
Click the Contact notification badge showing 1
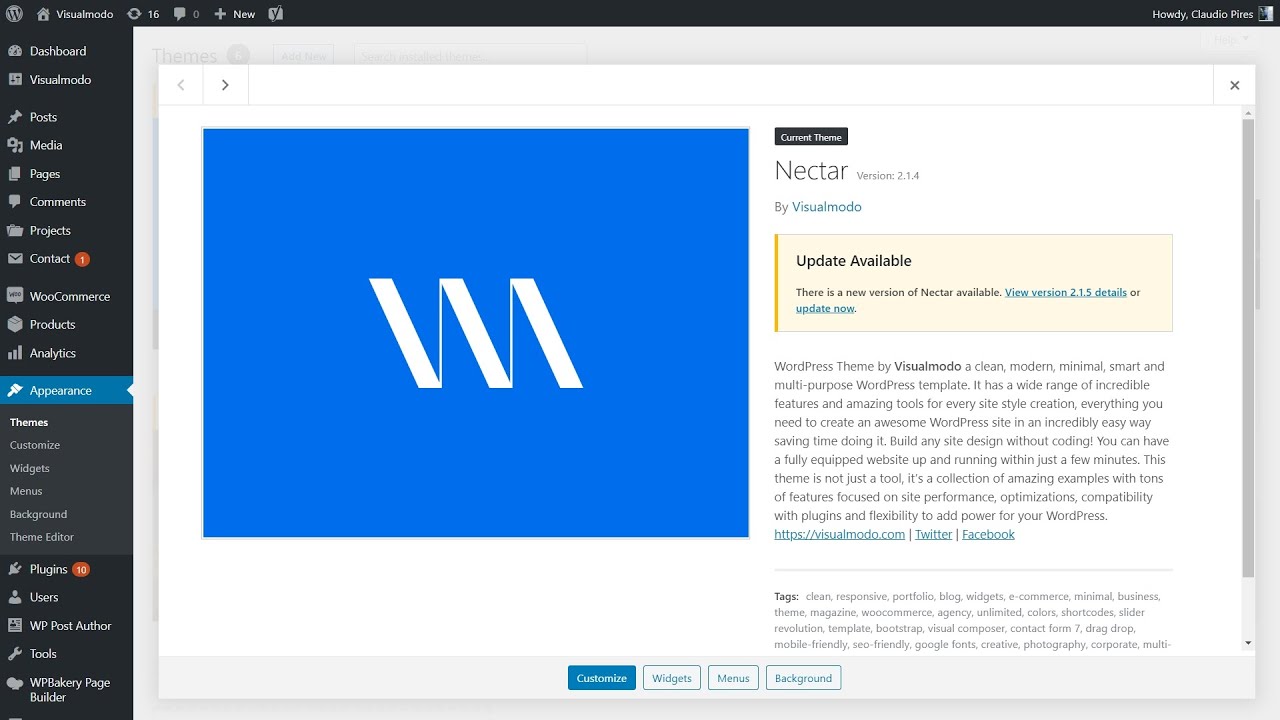click(82, 259)
